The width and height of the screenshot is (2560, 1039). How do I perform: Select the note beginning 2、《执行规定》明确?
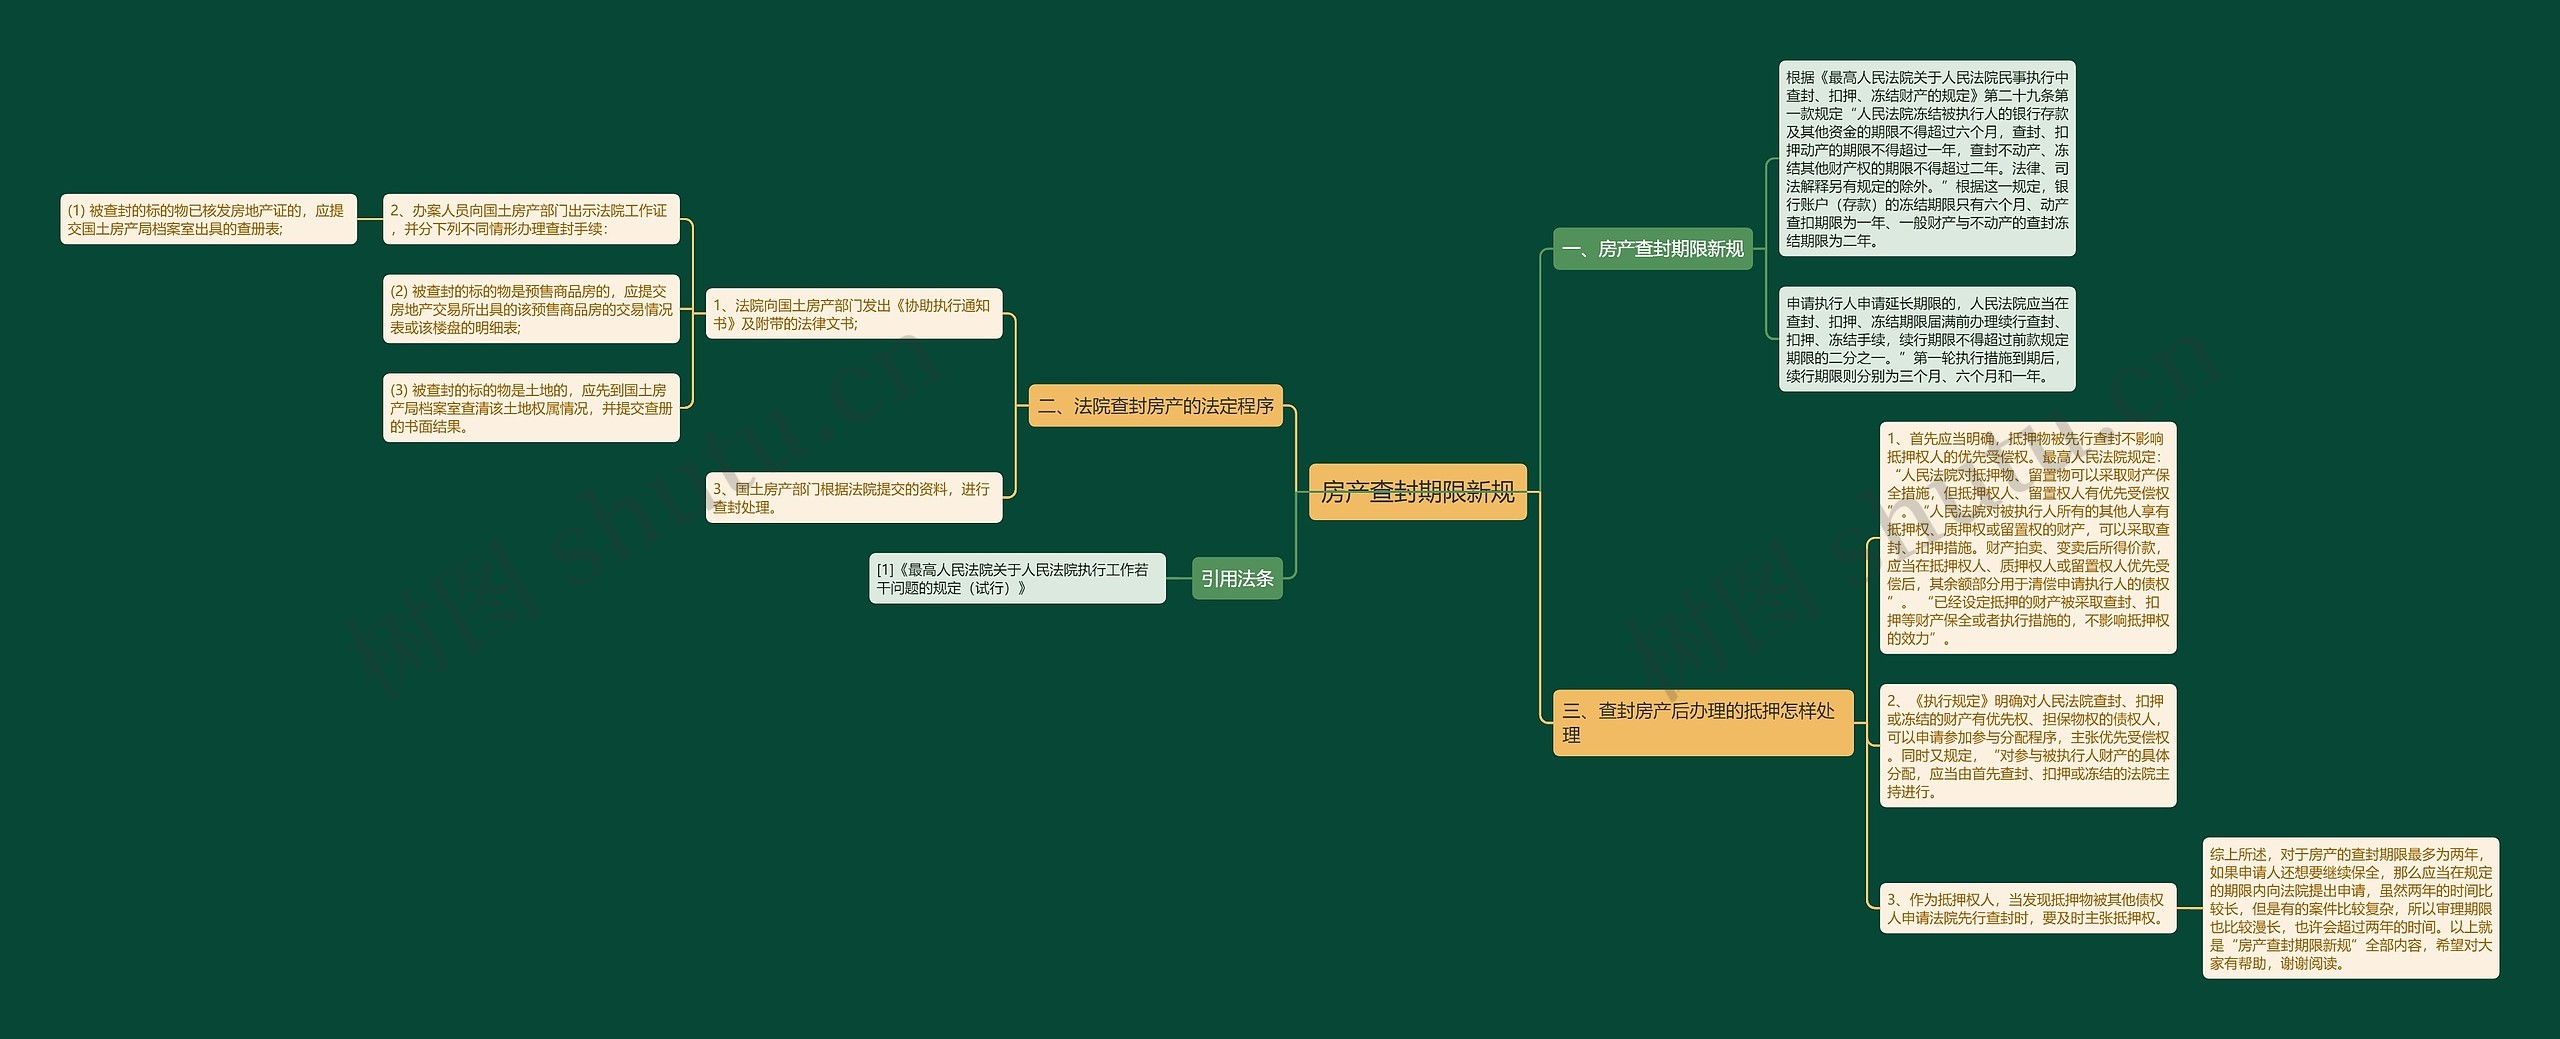2027,746
